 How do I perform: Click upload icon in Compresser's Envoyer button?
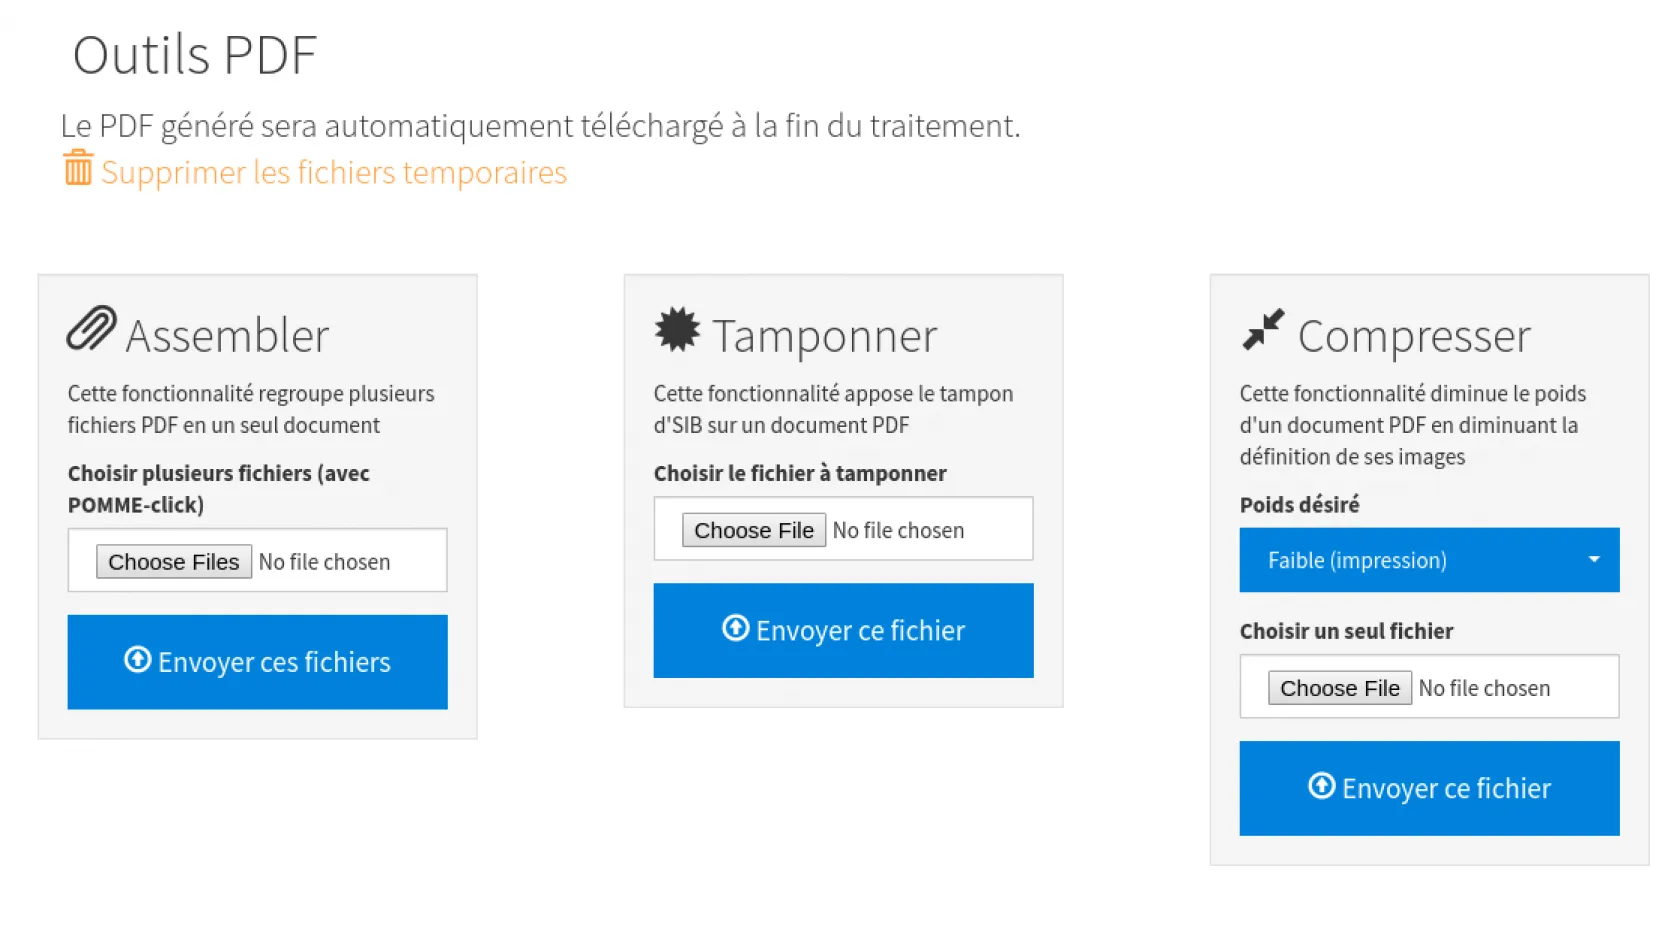pos(1321,786)
